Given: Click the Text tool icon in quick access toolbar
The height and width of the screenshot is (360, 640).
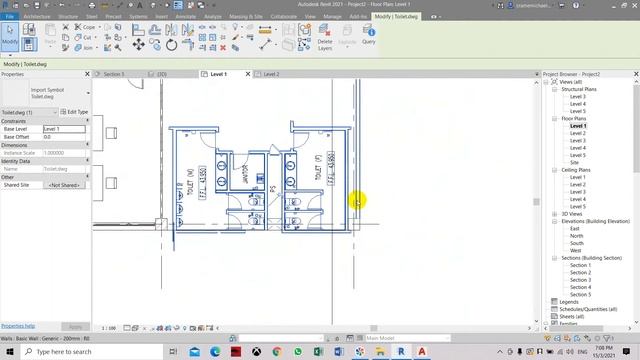Looking at the screenshot, I should coord(140,5).
